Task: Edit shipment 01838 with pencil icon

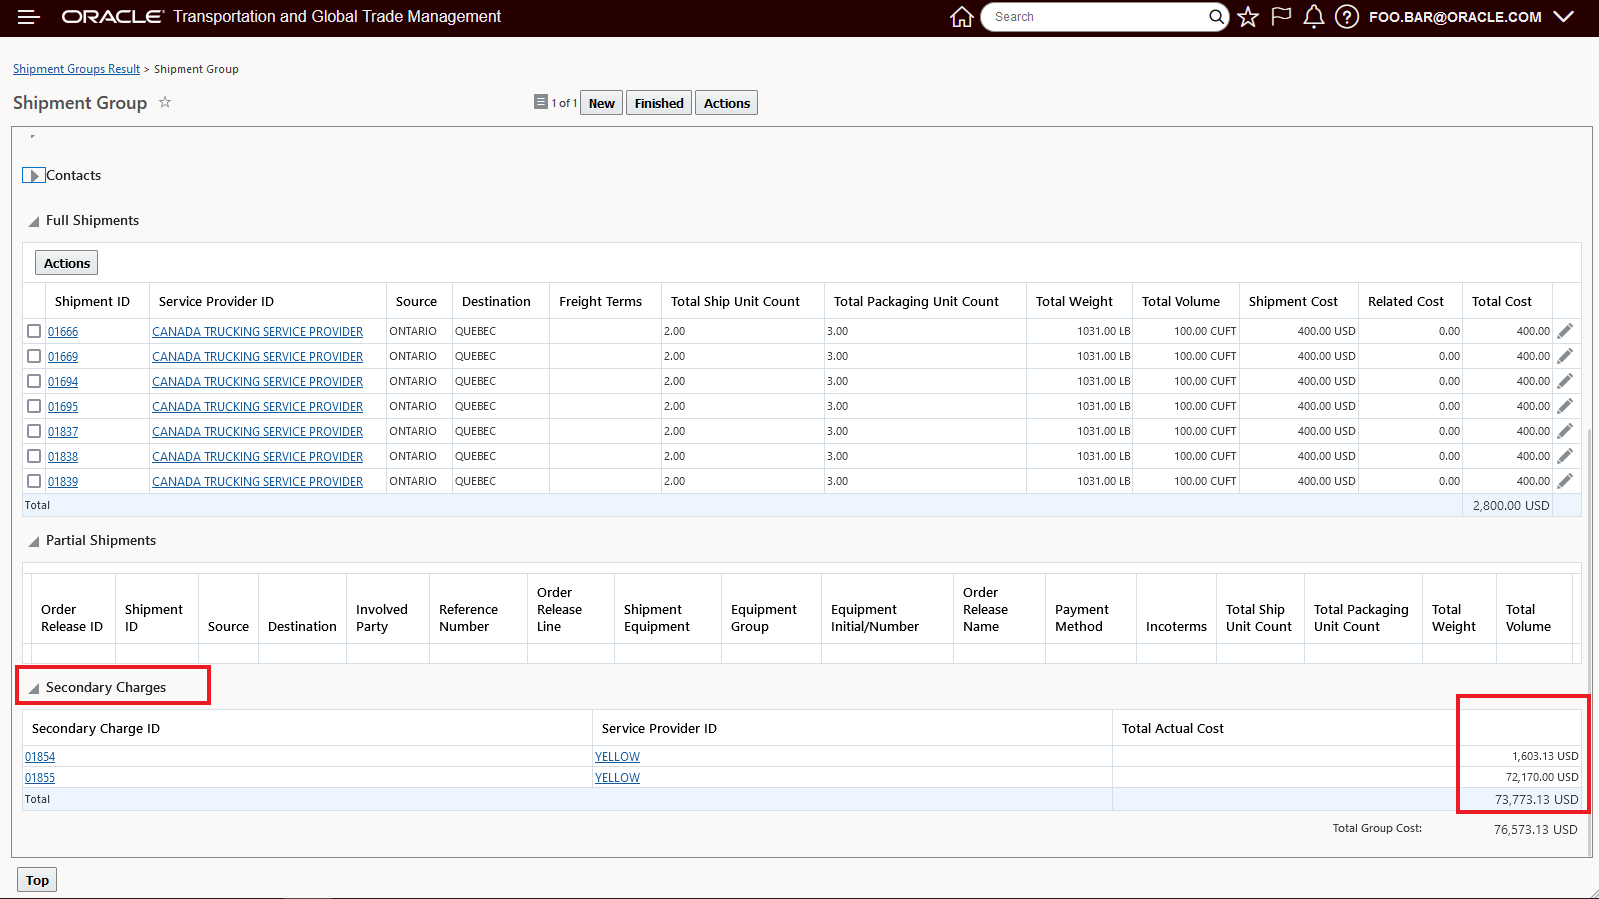Action: [1565, 456]
